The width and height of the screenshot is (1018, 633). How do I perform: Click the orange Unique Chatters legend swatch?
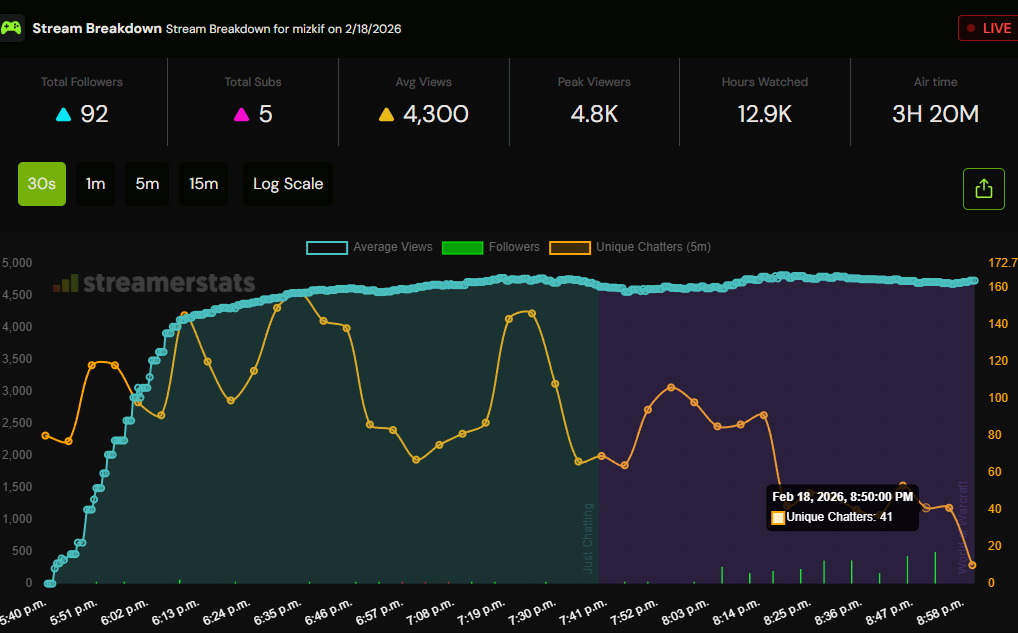(x=569, y=247)
